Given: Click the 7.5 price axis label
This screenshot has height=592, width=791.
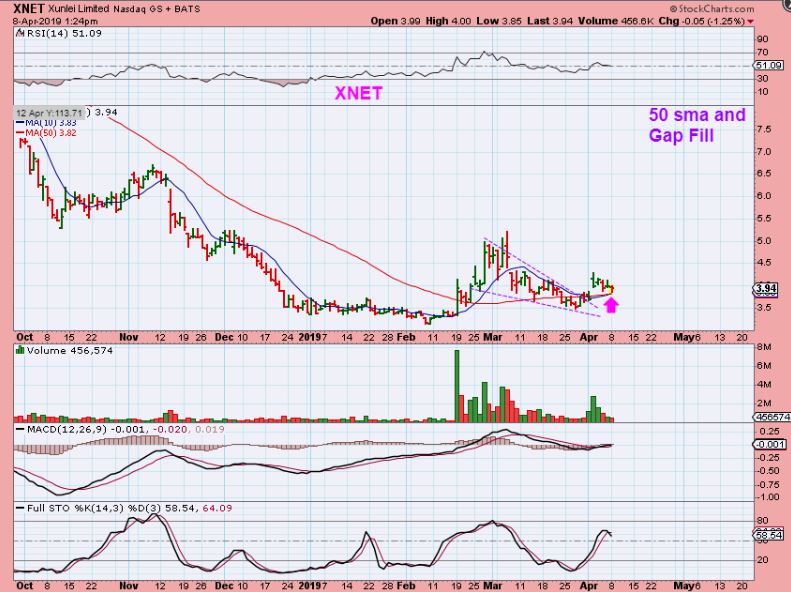Looking at the screenshot, I should coord(764,129).
